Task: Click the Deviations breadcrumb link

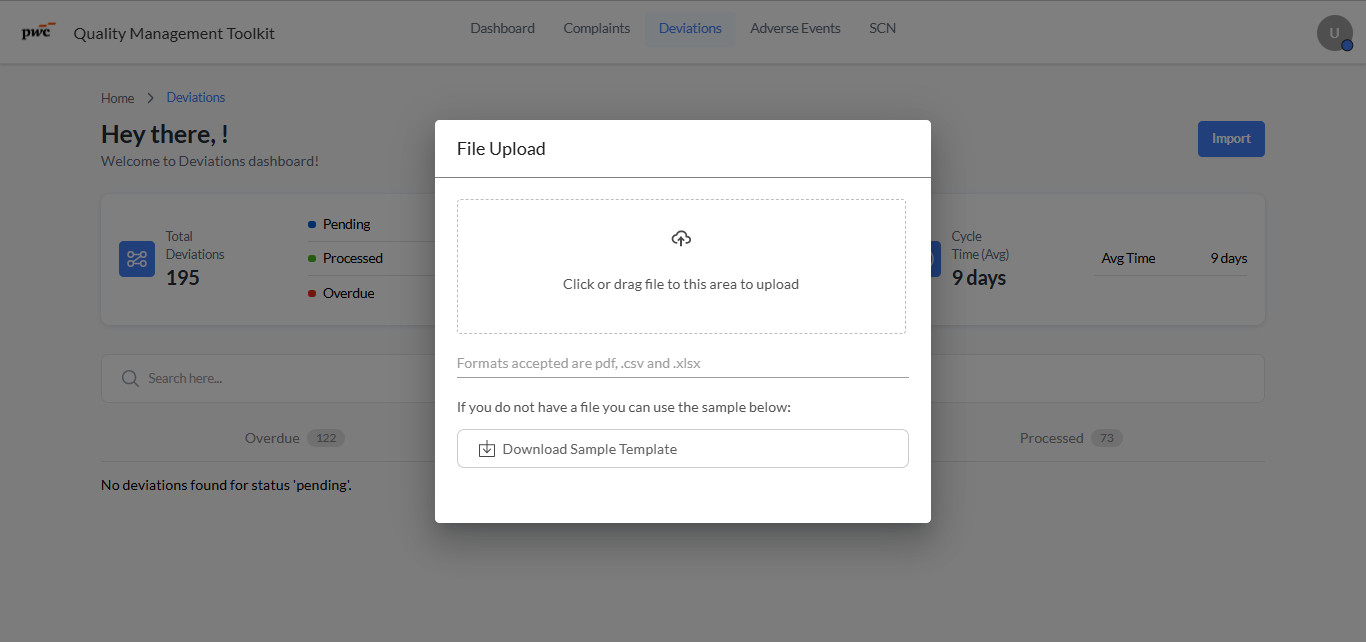Action: [196, 97]
